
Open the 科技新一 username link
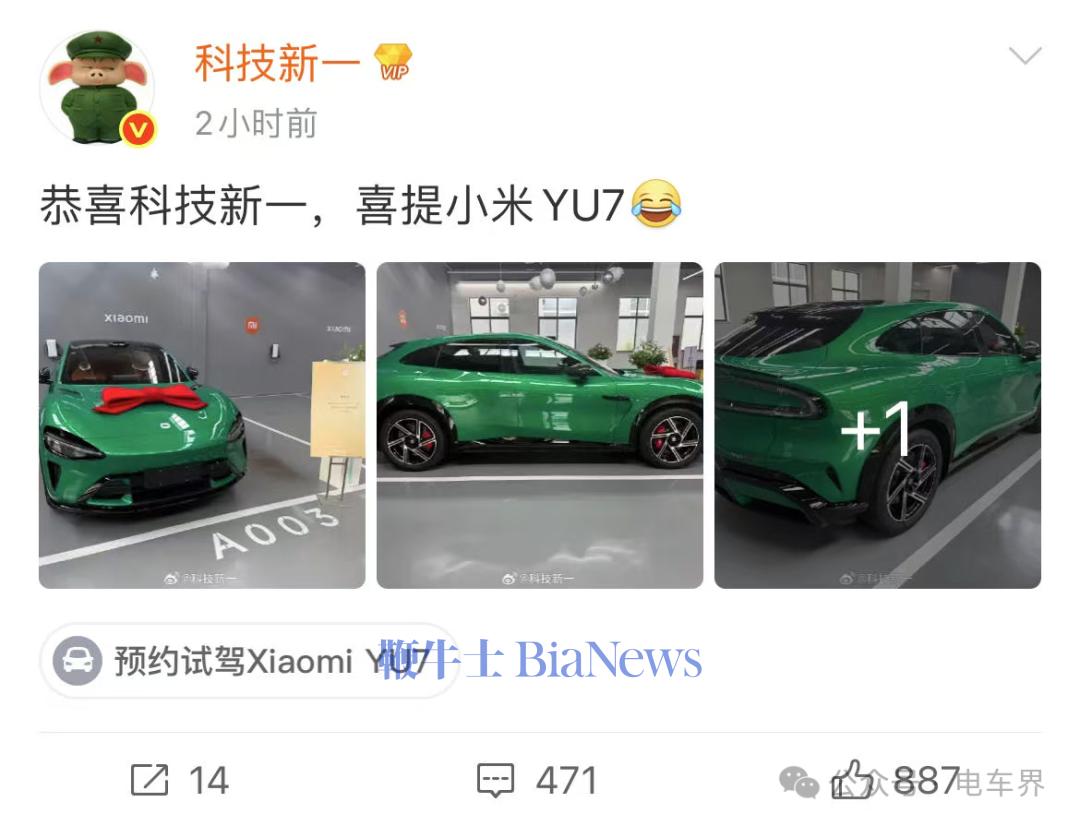click(x=277, y=63)
